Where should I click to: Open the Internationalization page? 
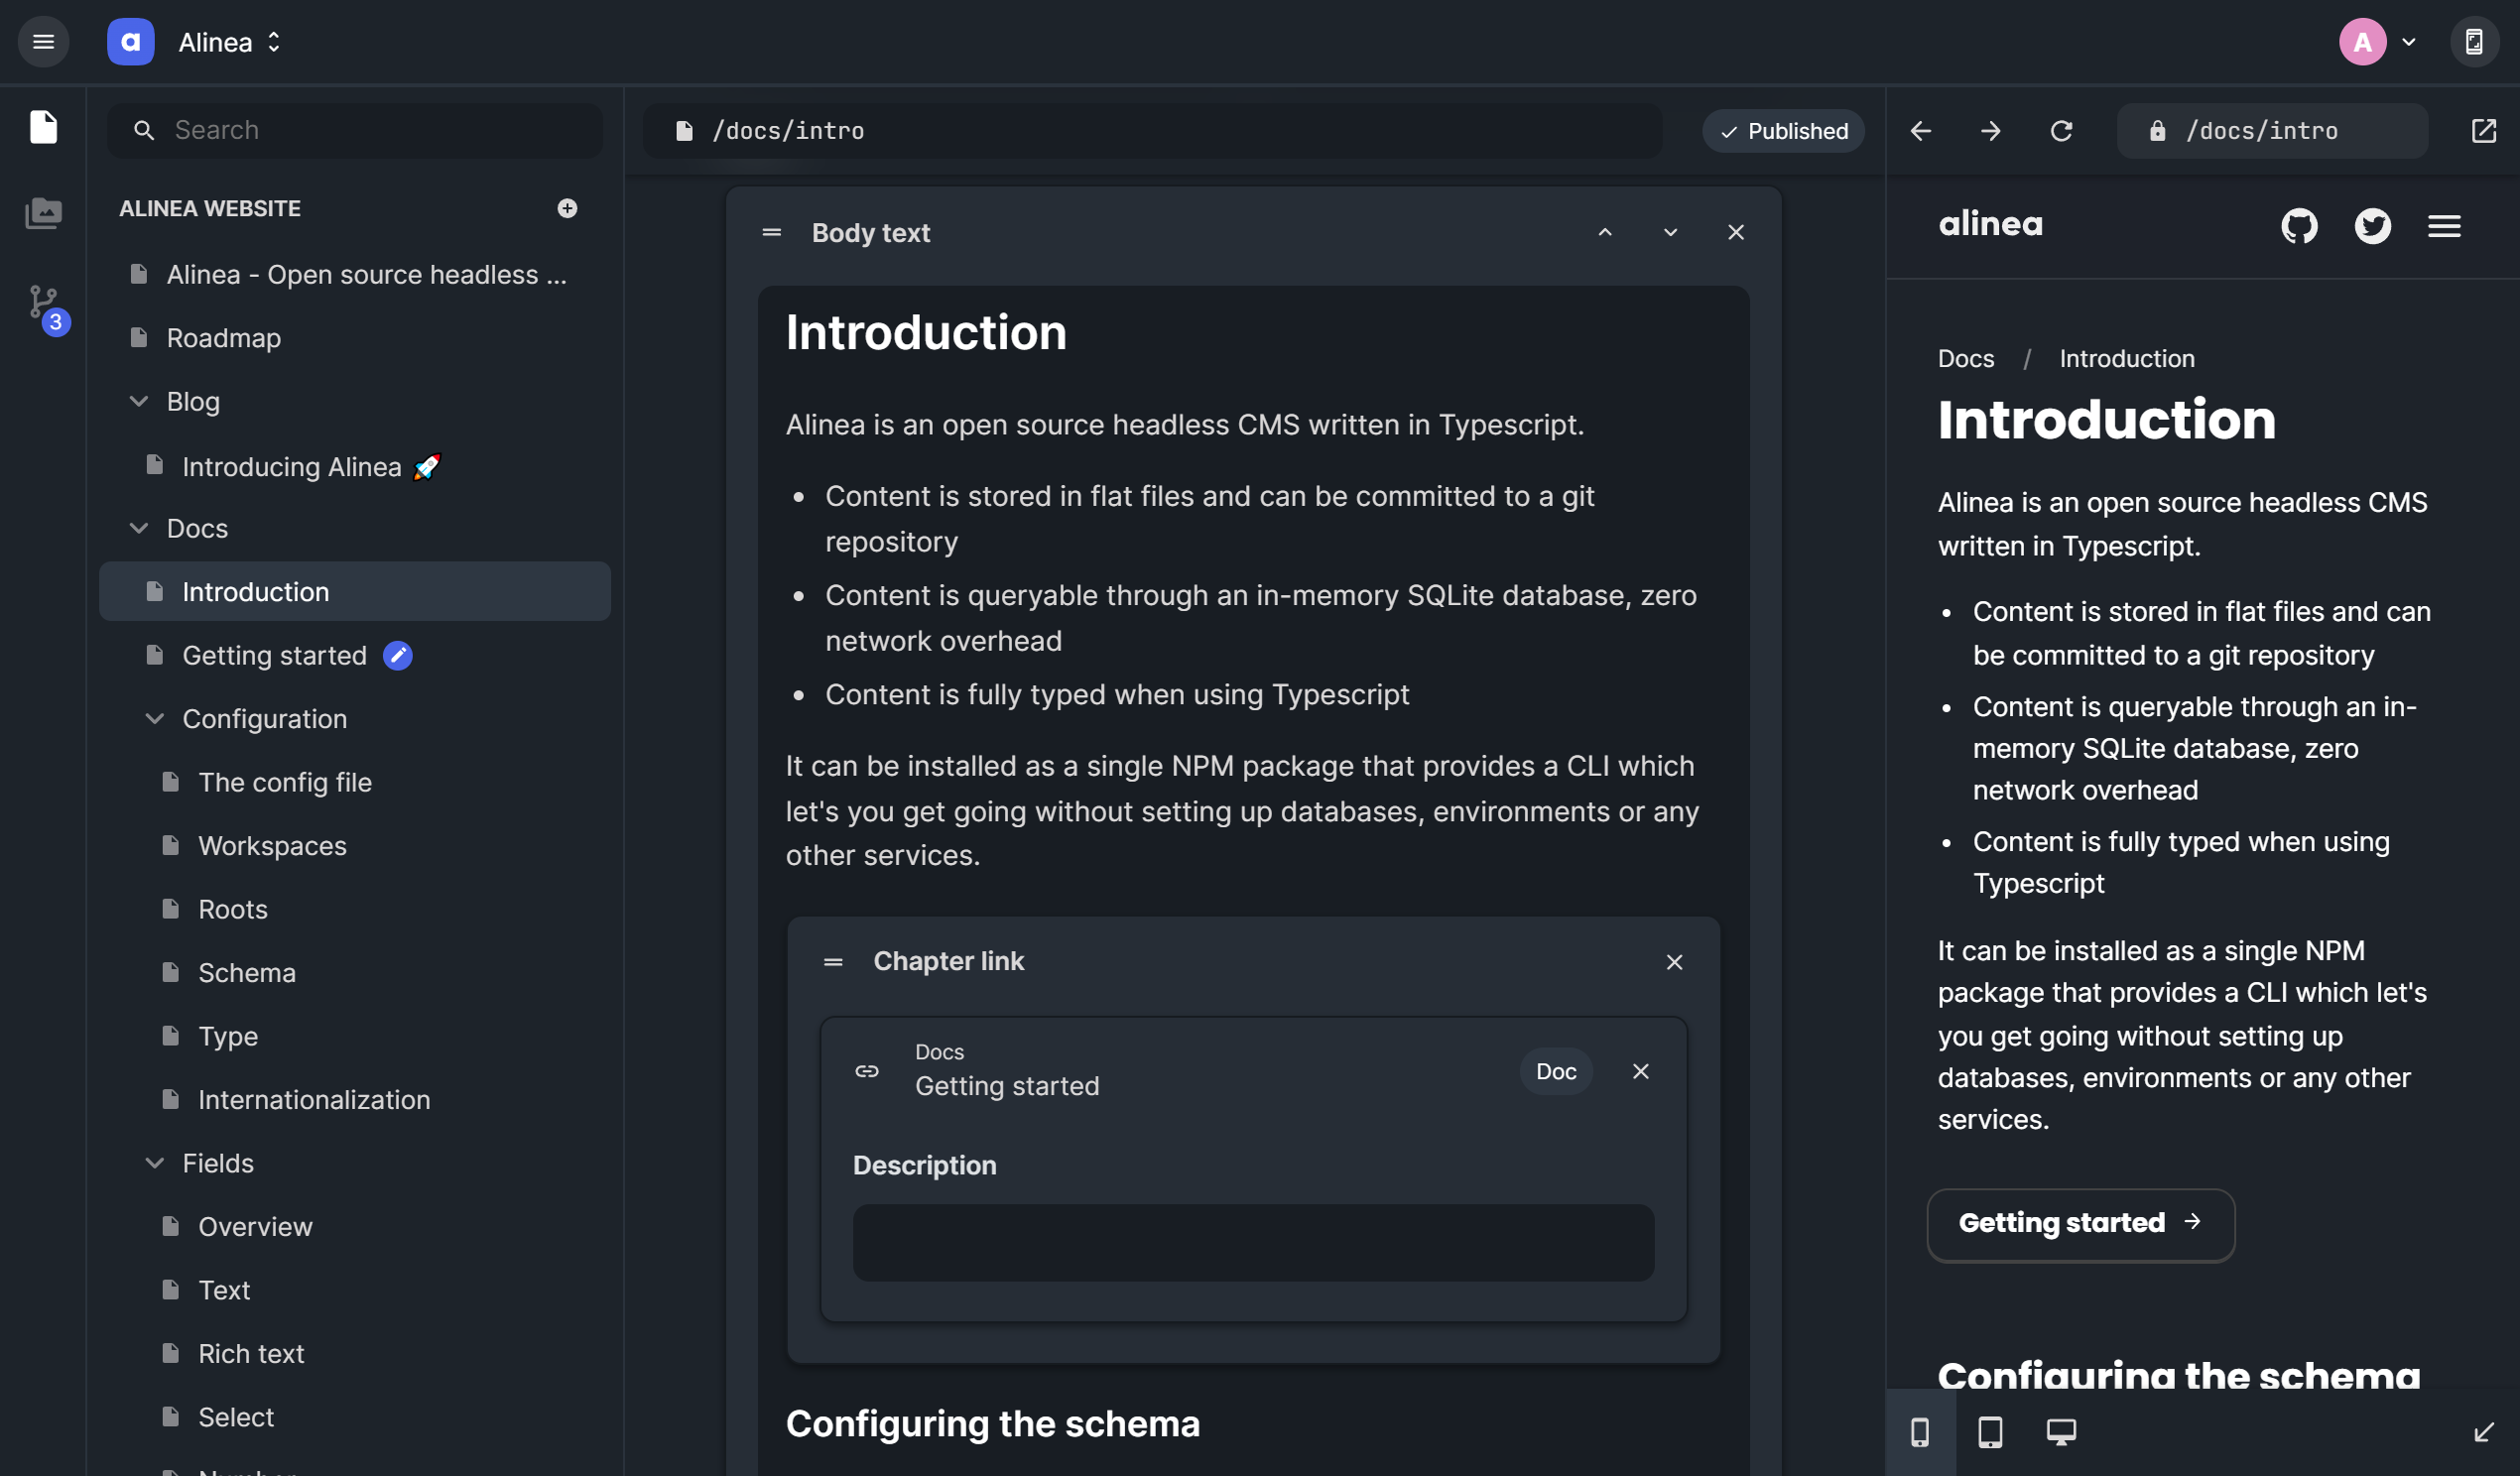pos(355,1099)
